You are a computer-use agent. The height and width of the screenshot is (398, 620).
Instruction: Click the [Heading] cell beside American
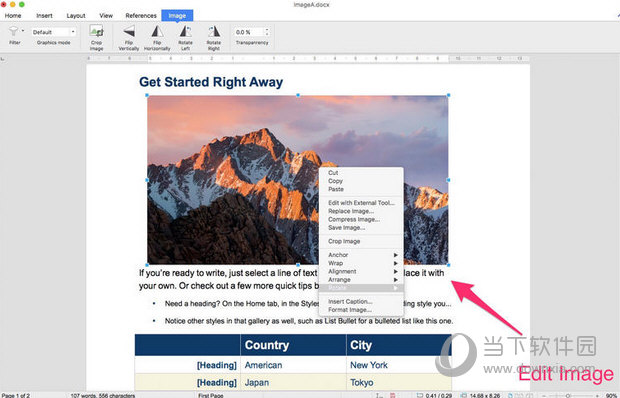point(187,365)
